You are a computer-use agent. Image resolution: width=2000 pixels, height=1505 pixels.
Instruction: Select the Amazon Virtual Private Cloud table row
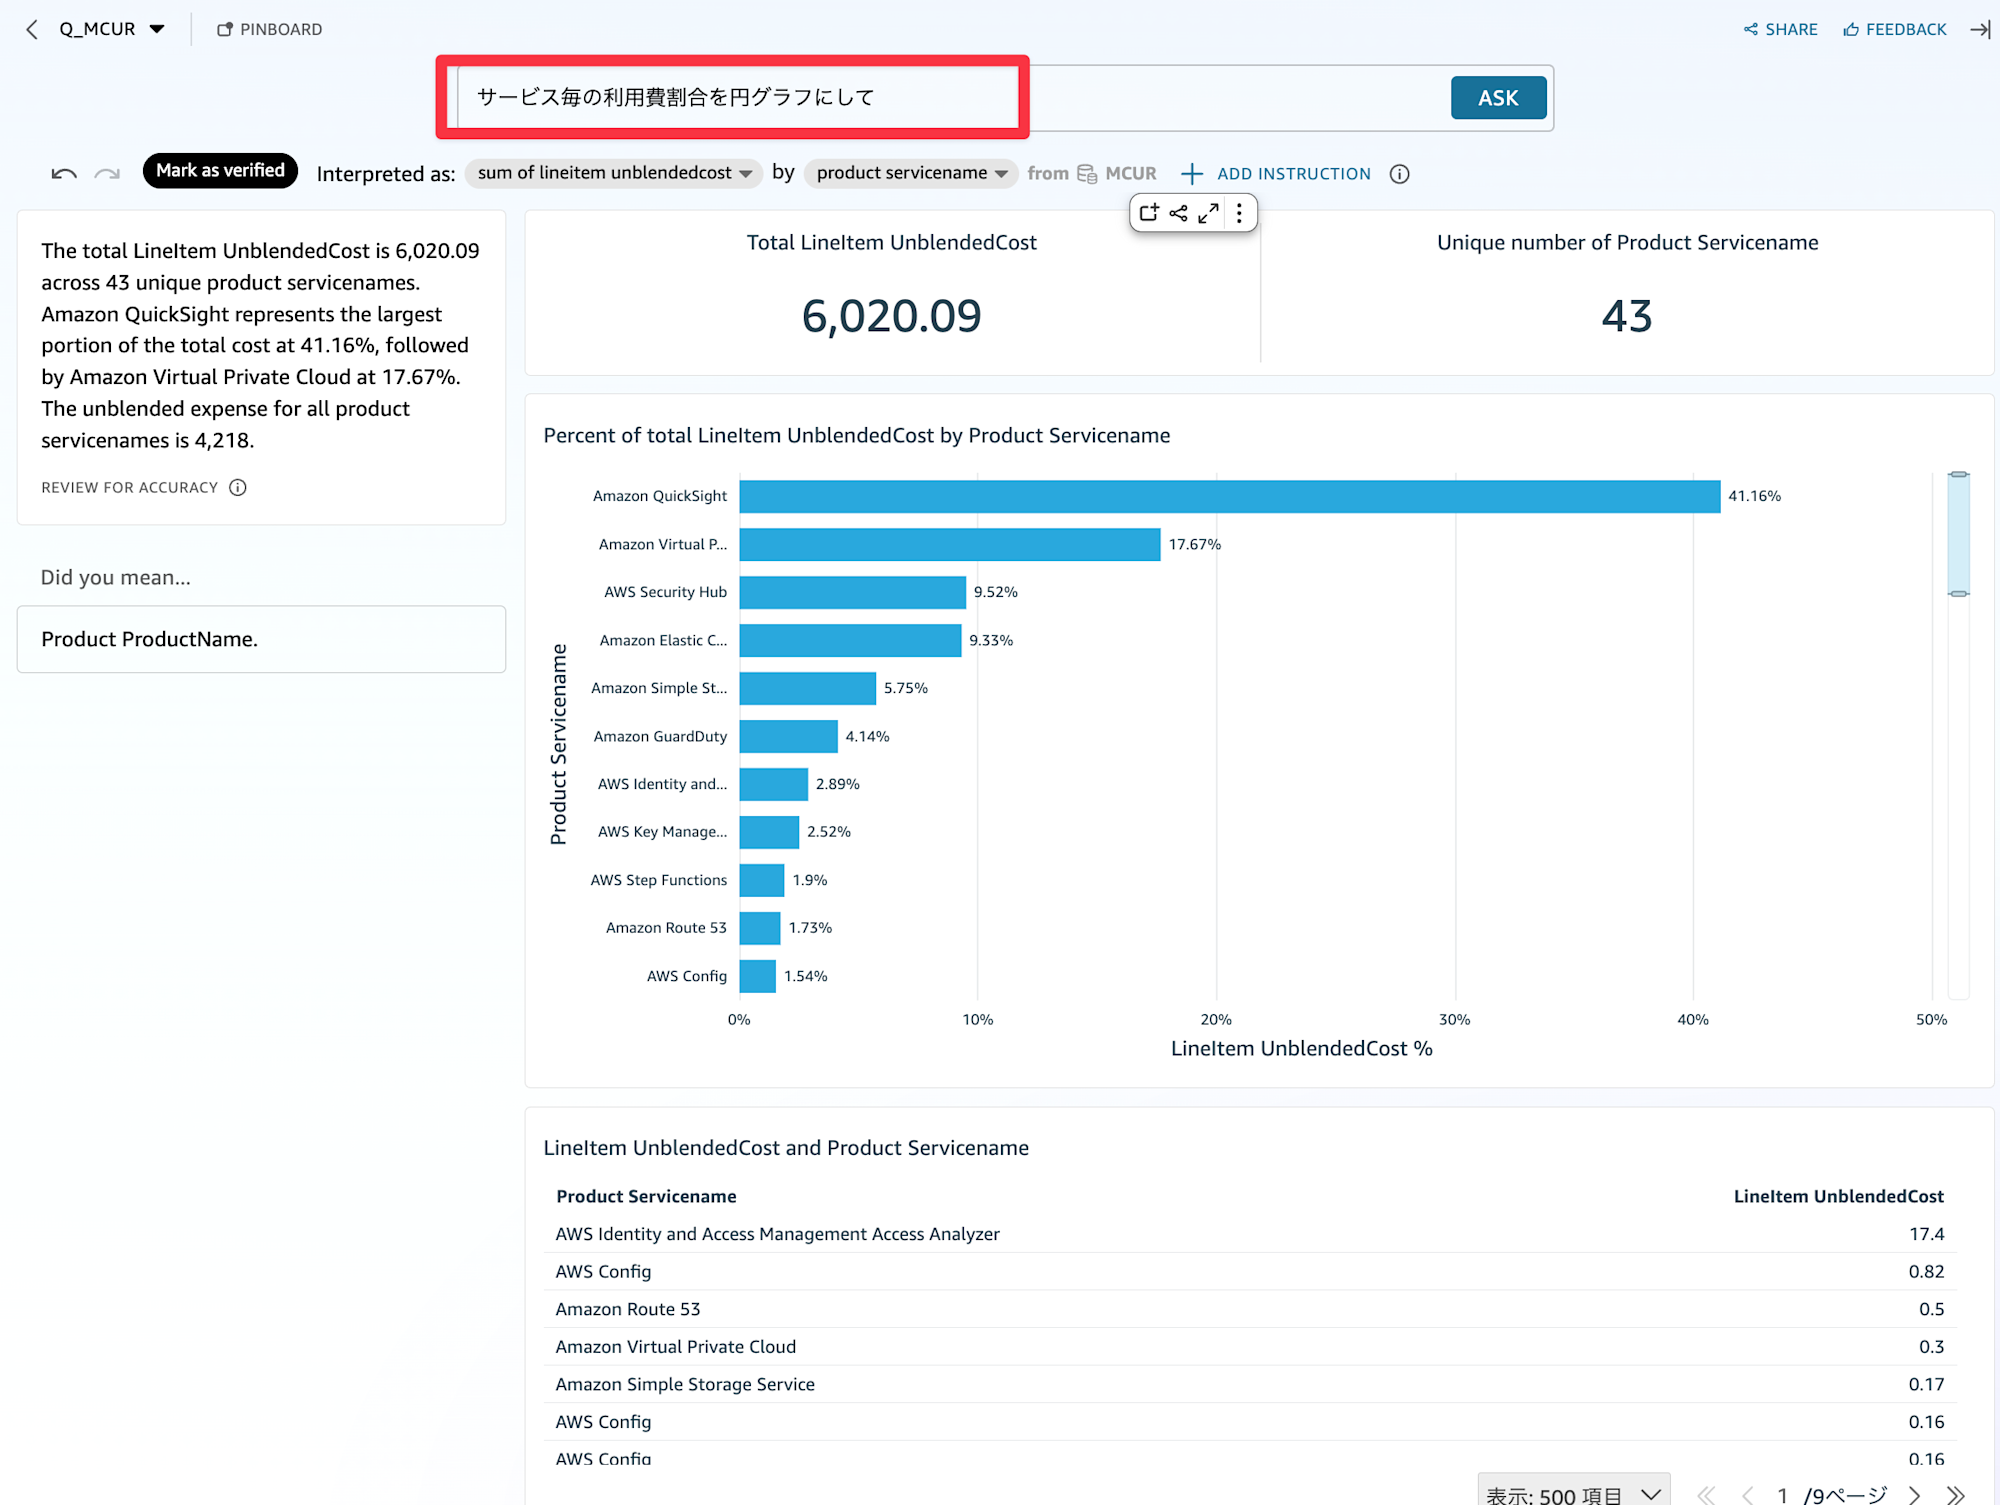coord(1250,1347)
